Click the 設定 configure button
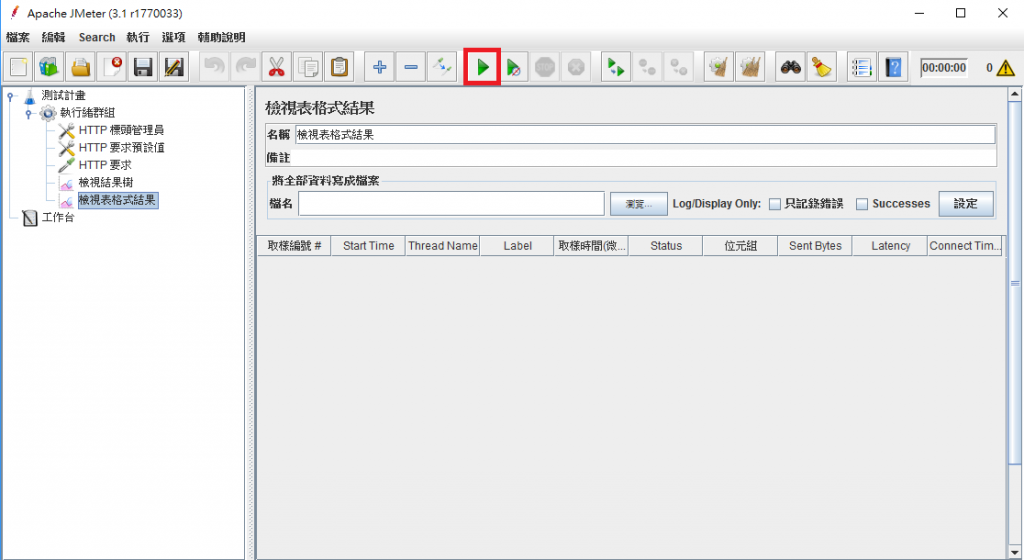The width and height of the screenshot is (1024, 560). [x=966, y=204]
